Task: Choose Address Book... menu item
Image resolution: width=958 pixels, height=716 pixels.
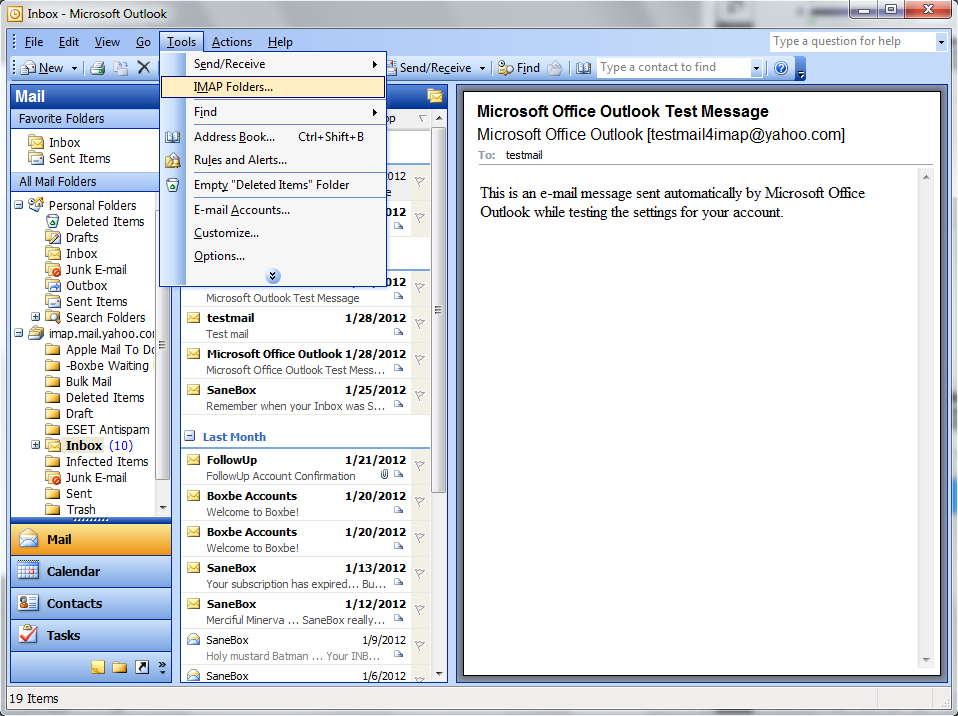Action: pyautogui.click(x=273, y=137)
